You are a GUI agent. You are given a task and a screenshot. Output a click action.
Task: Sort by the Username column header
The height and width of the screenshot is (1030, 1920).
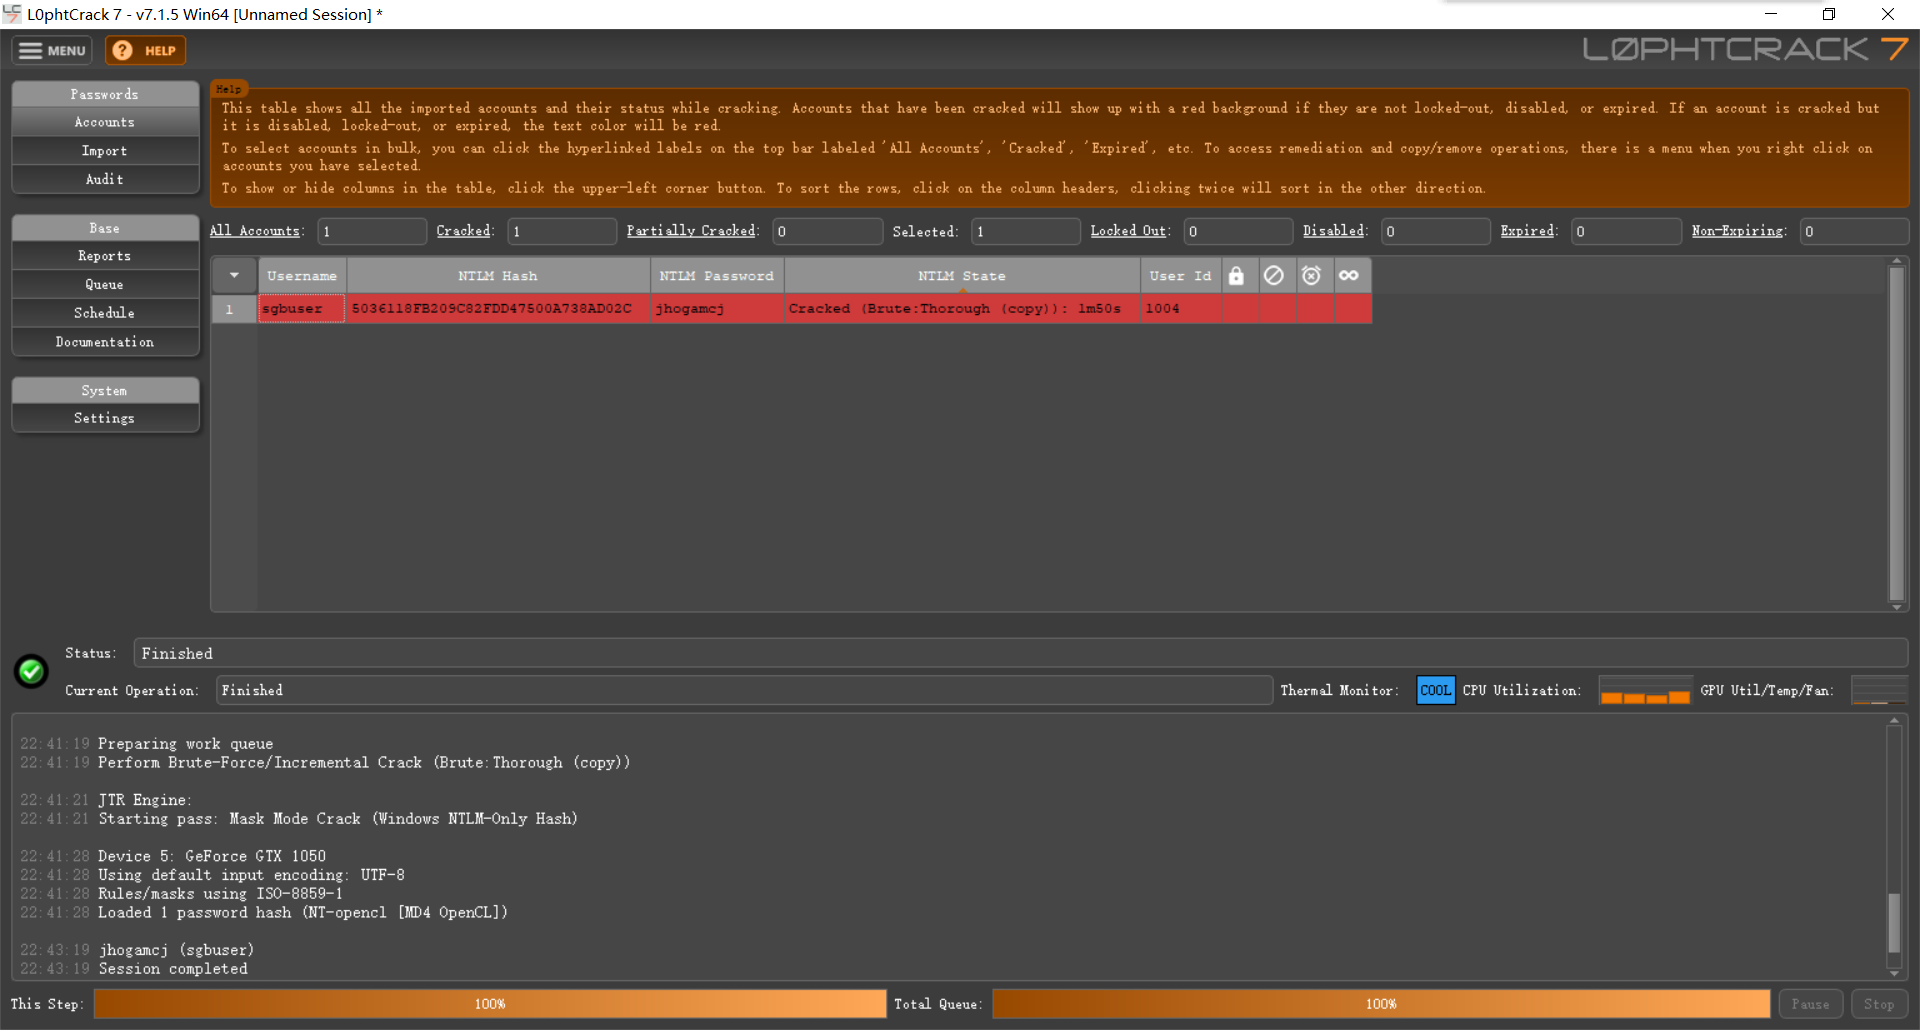(302, 275)
